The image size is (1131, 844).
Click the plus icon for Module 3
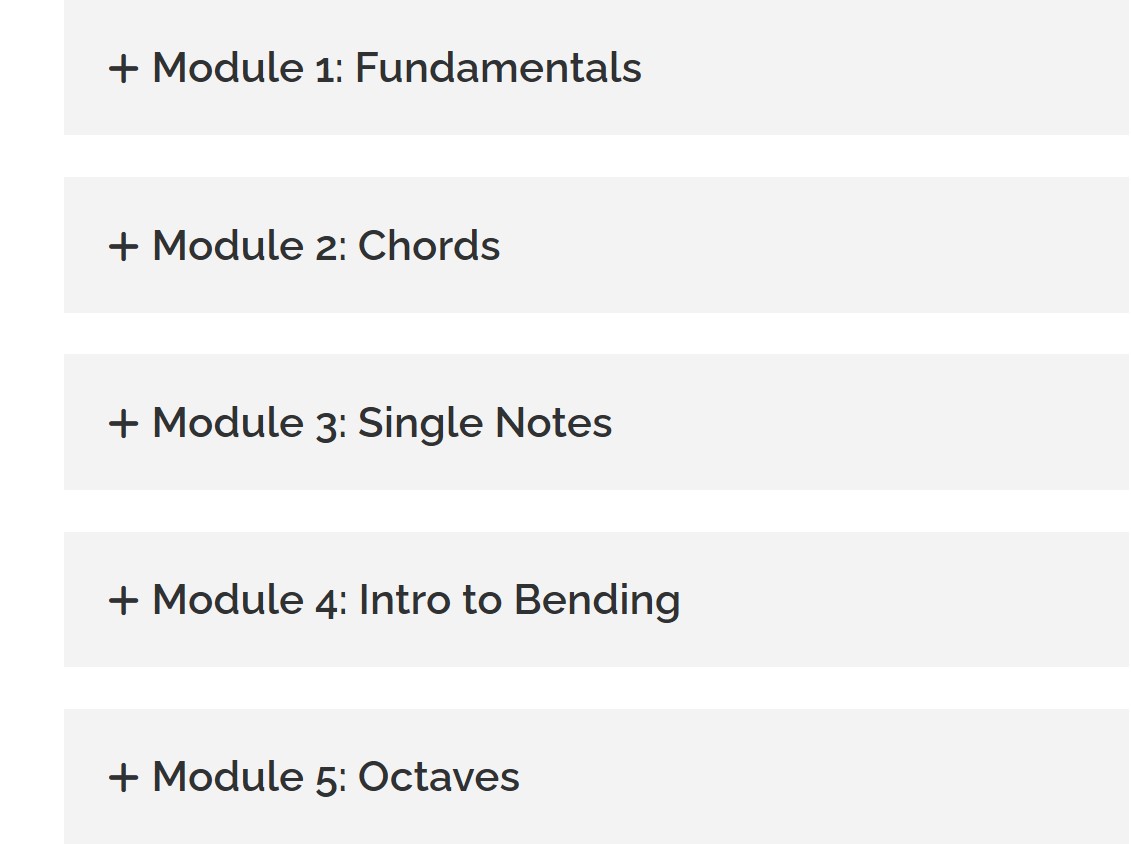coord(123,423)
